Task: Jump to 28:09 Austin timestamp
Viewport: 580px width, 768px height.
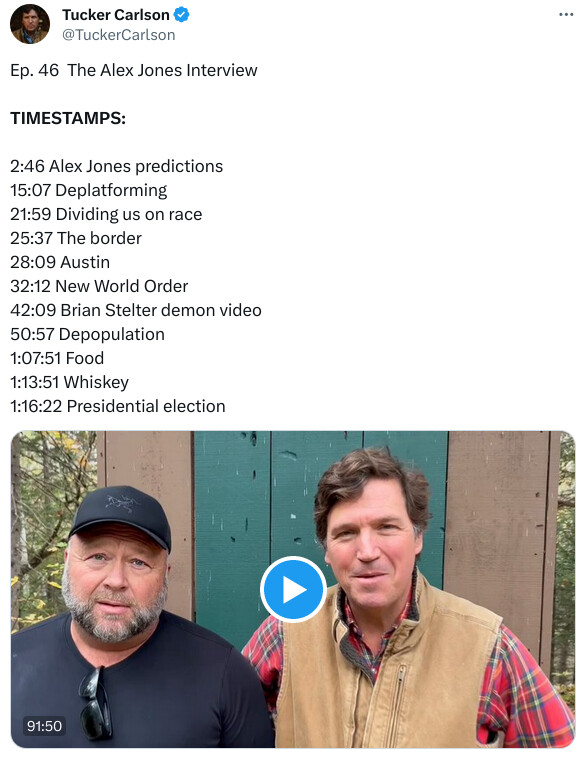Action: click(x=60, y=263)
